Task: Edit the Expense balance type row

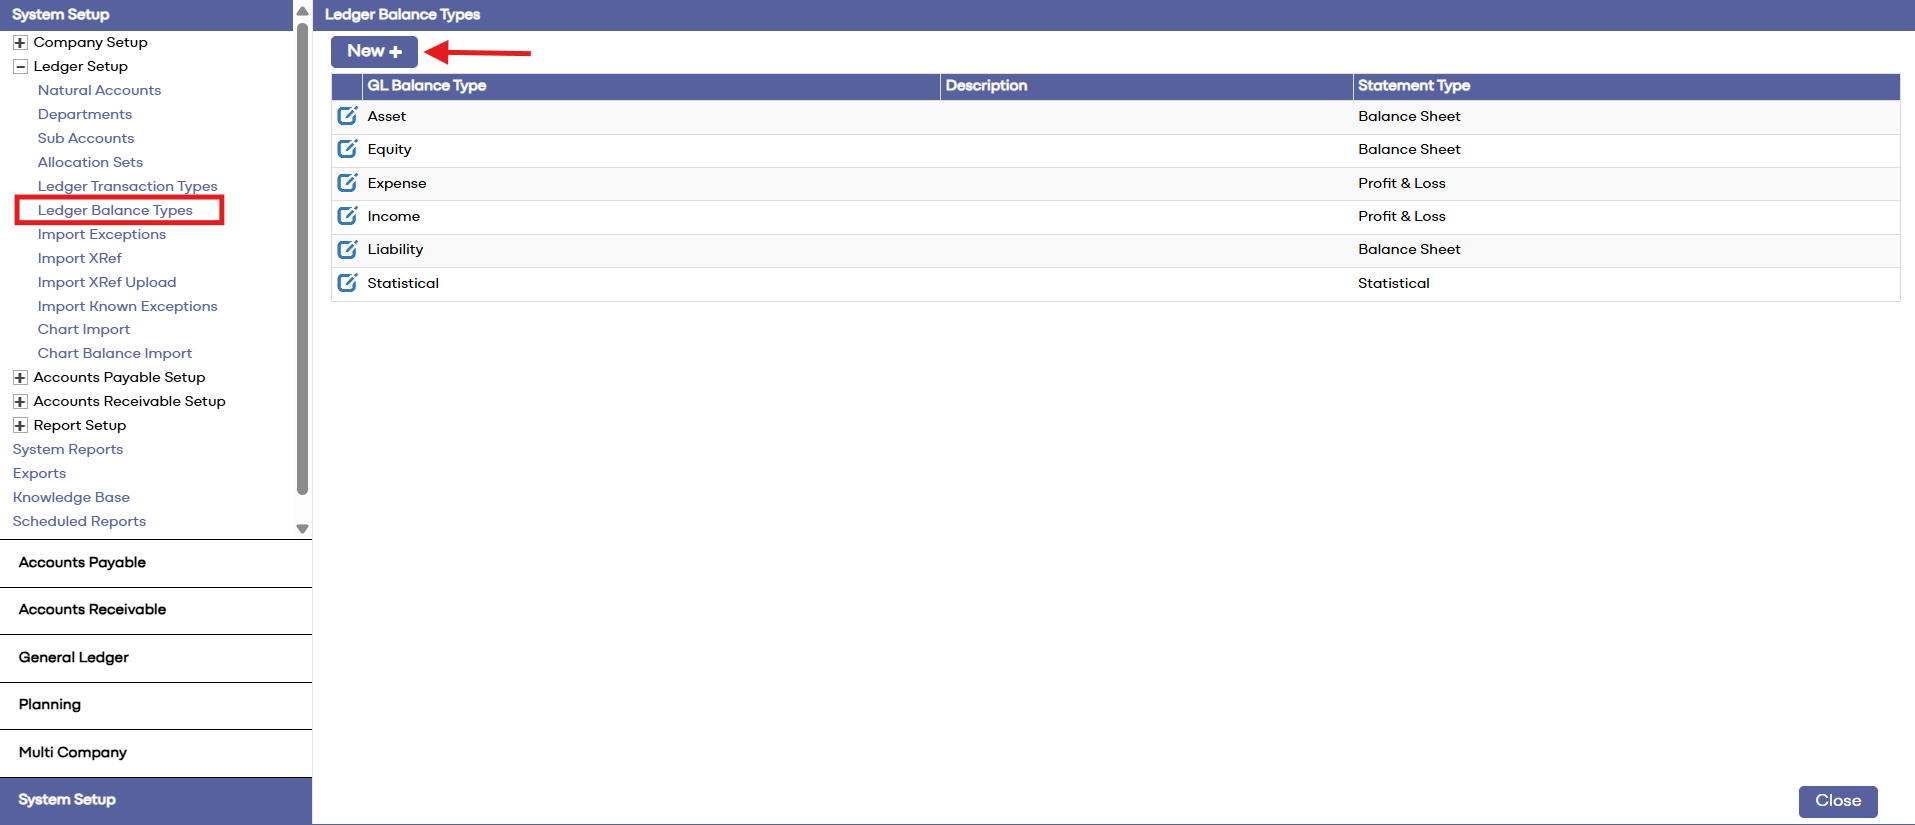Action: (347, 183)
